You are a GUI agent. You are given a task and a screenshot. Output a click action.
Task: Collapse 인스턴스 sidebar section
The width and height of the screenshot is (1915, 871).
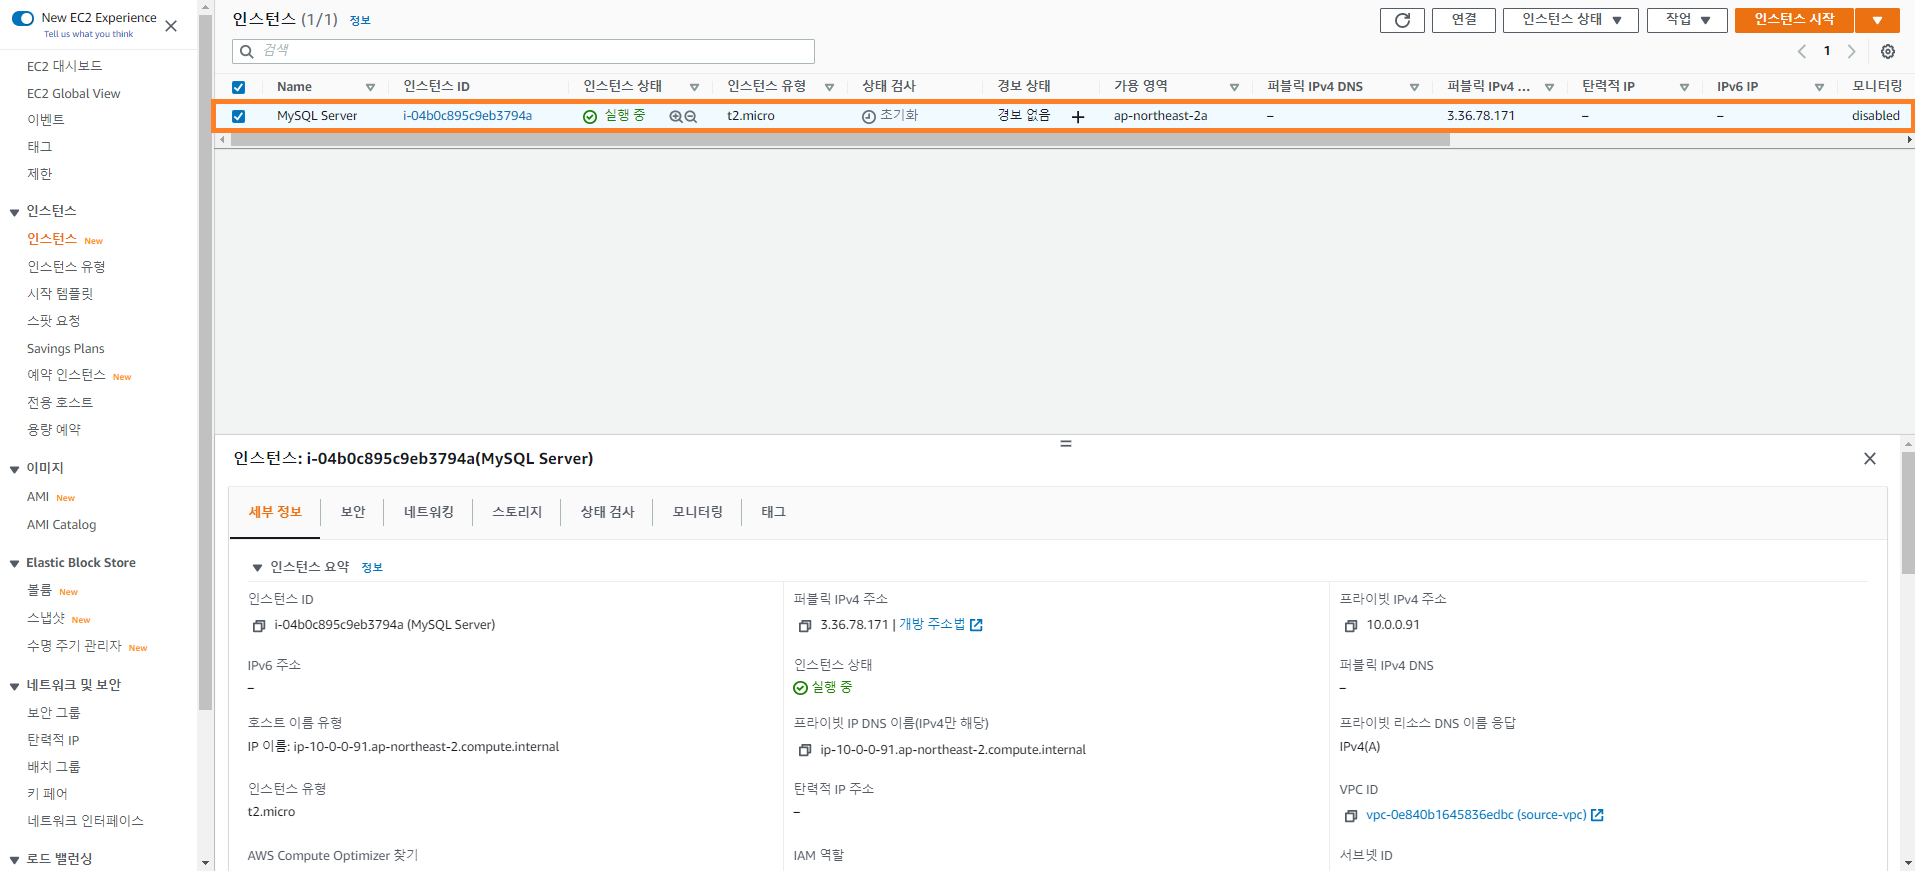point(14,212)
